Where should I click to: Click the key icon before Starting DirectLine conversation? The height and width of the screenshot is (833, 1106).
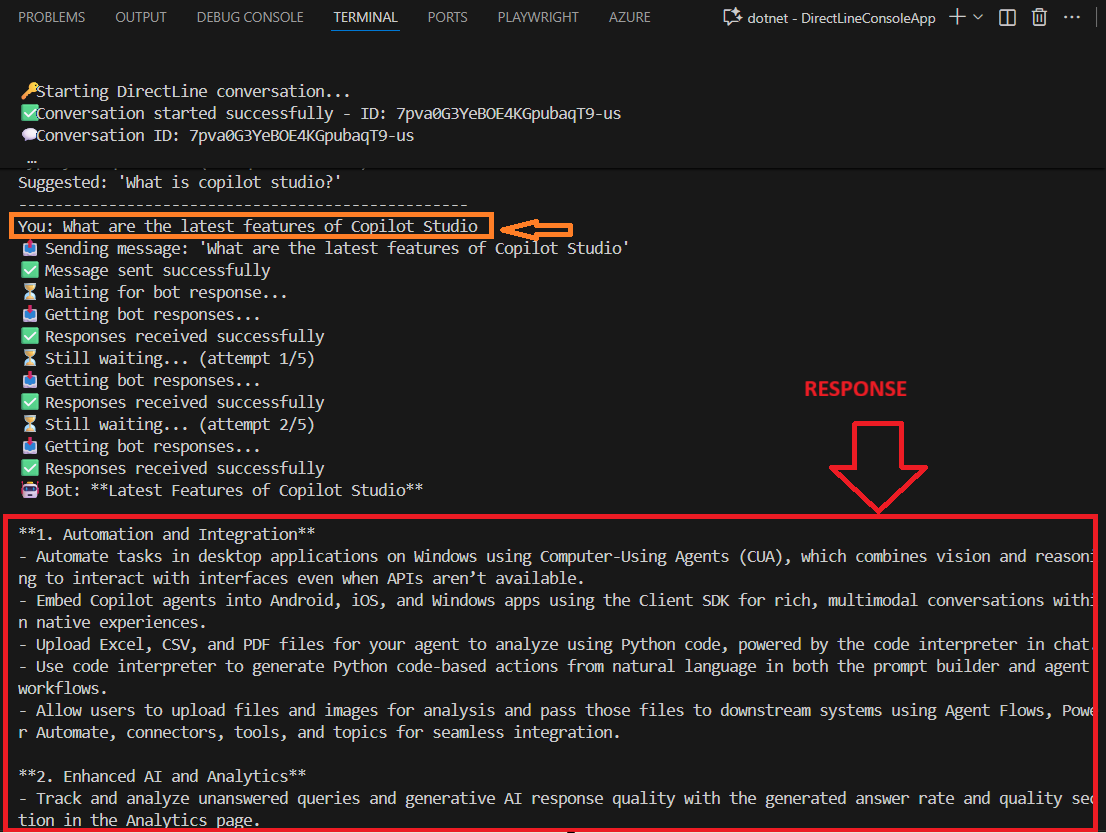click(x=27, y=92)
